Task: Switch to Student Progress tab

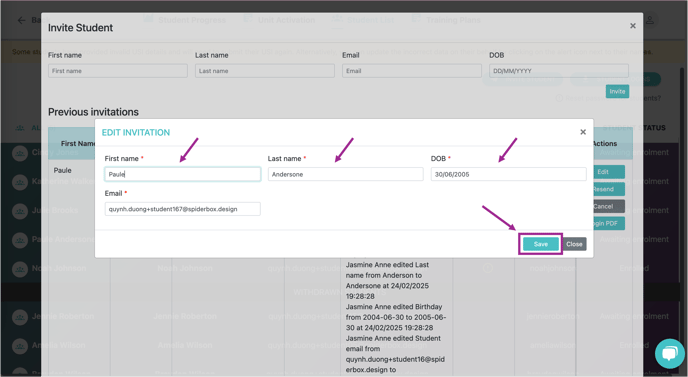Action: pos(185,20)
